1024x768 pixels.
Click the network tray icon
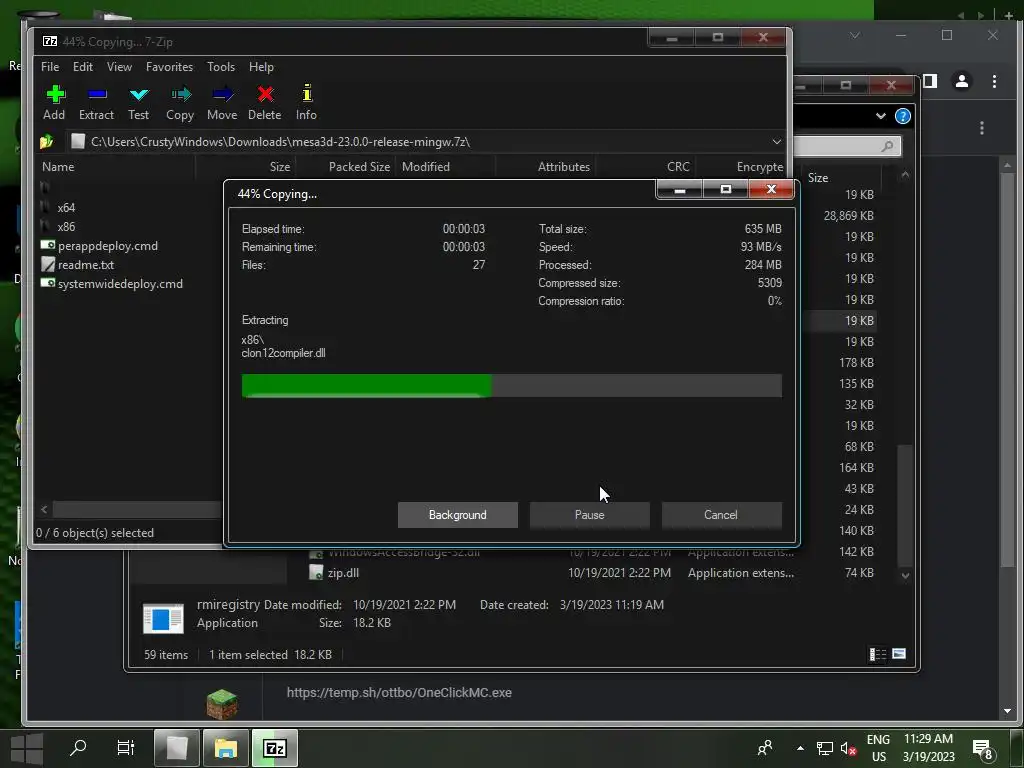click(825, 748)
